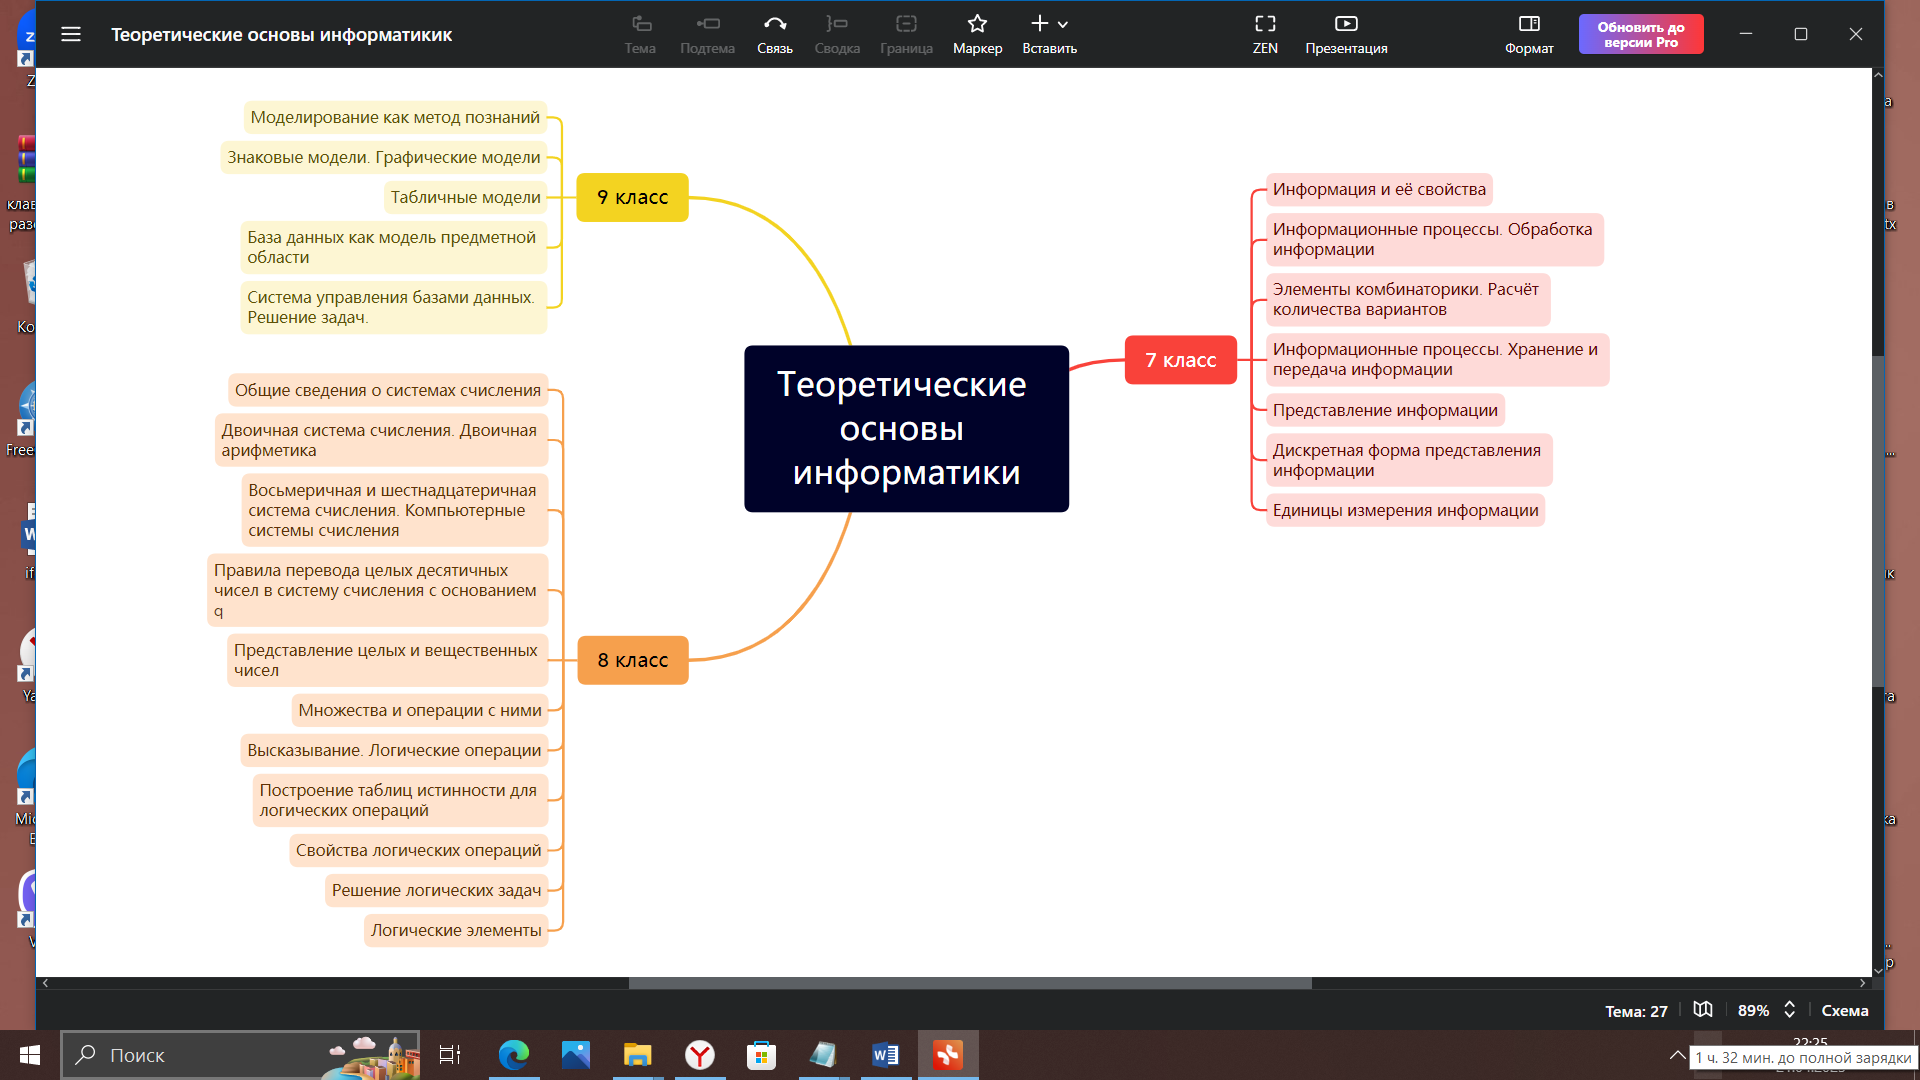Select subtopic Информационные процессы. Обработка информации
Screen dimensions: 1920x1080
click(1434, 239)
